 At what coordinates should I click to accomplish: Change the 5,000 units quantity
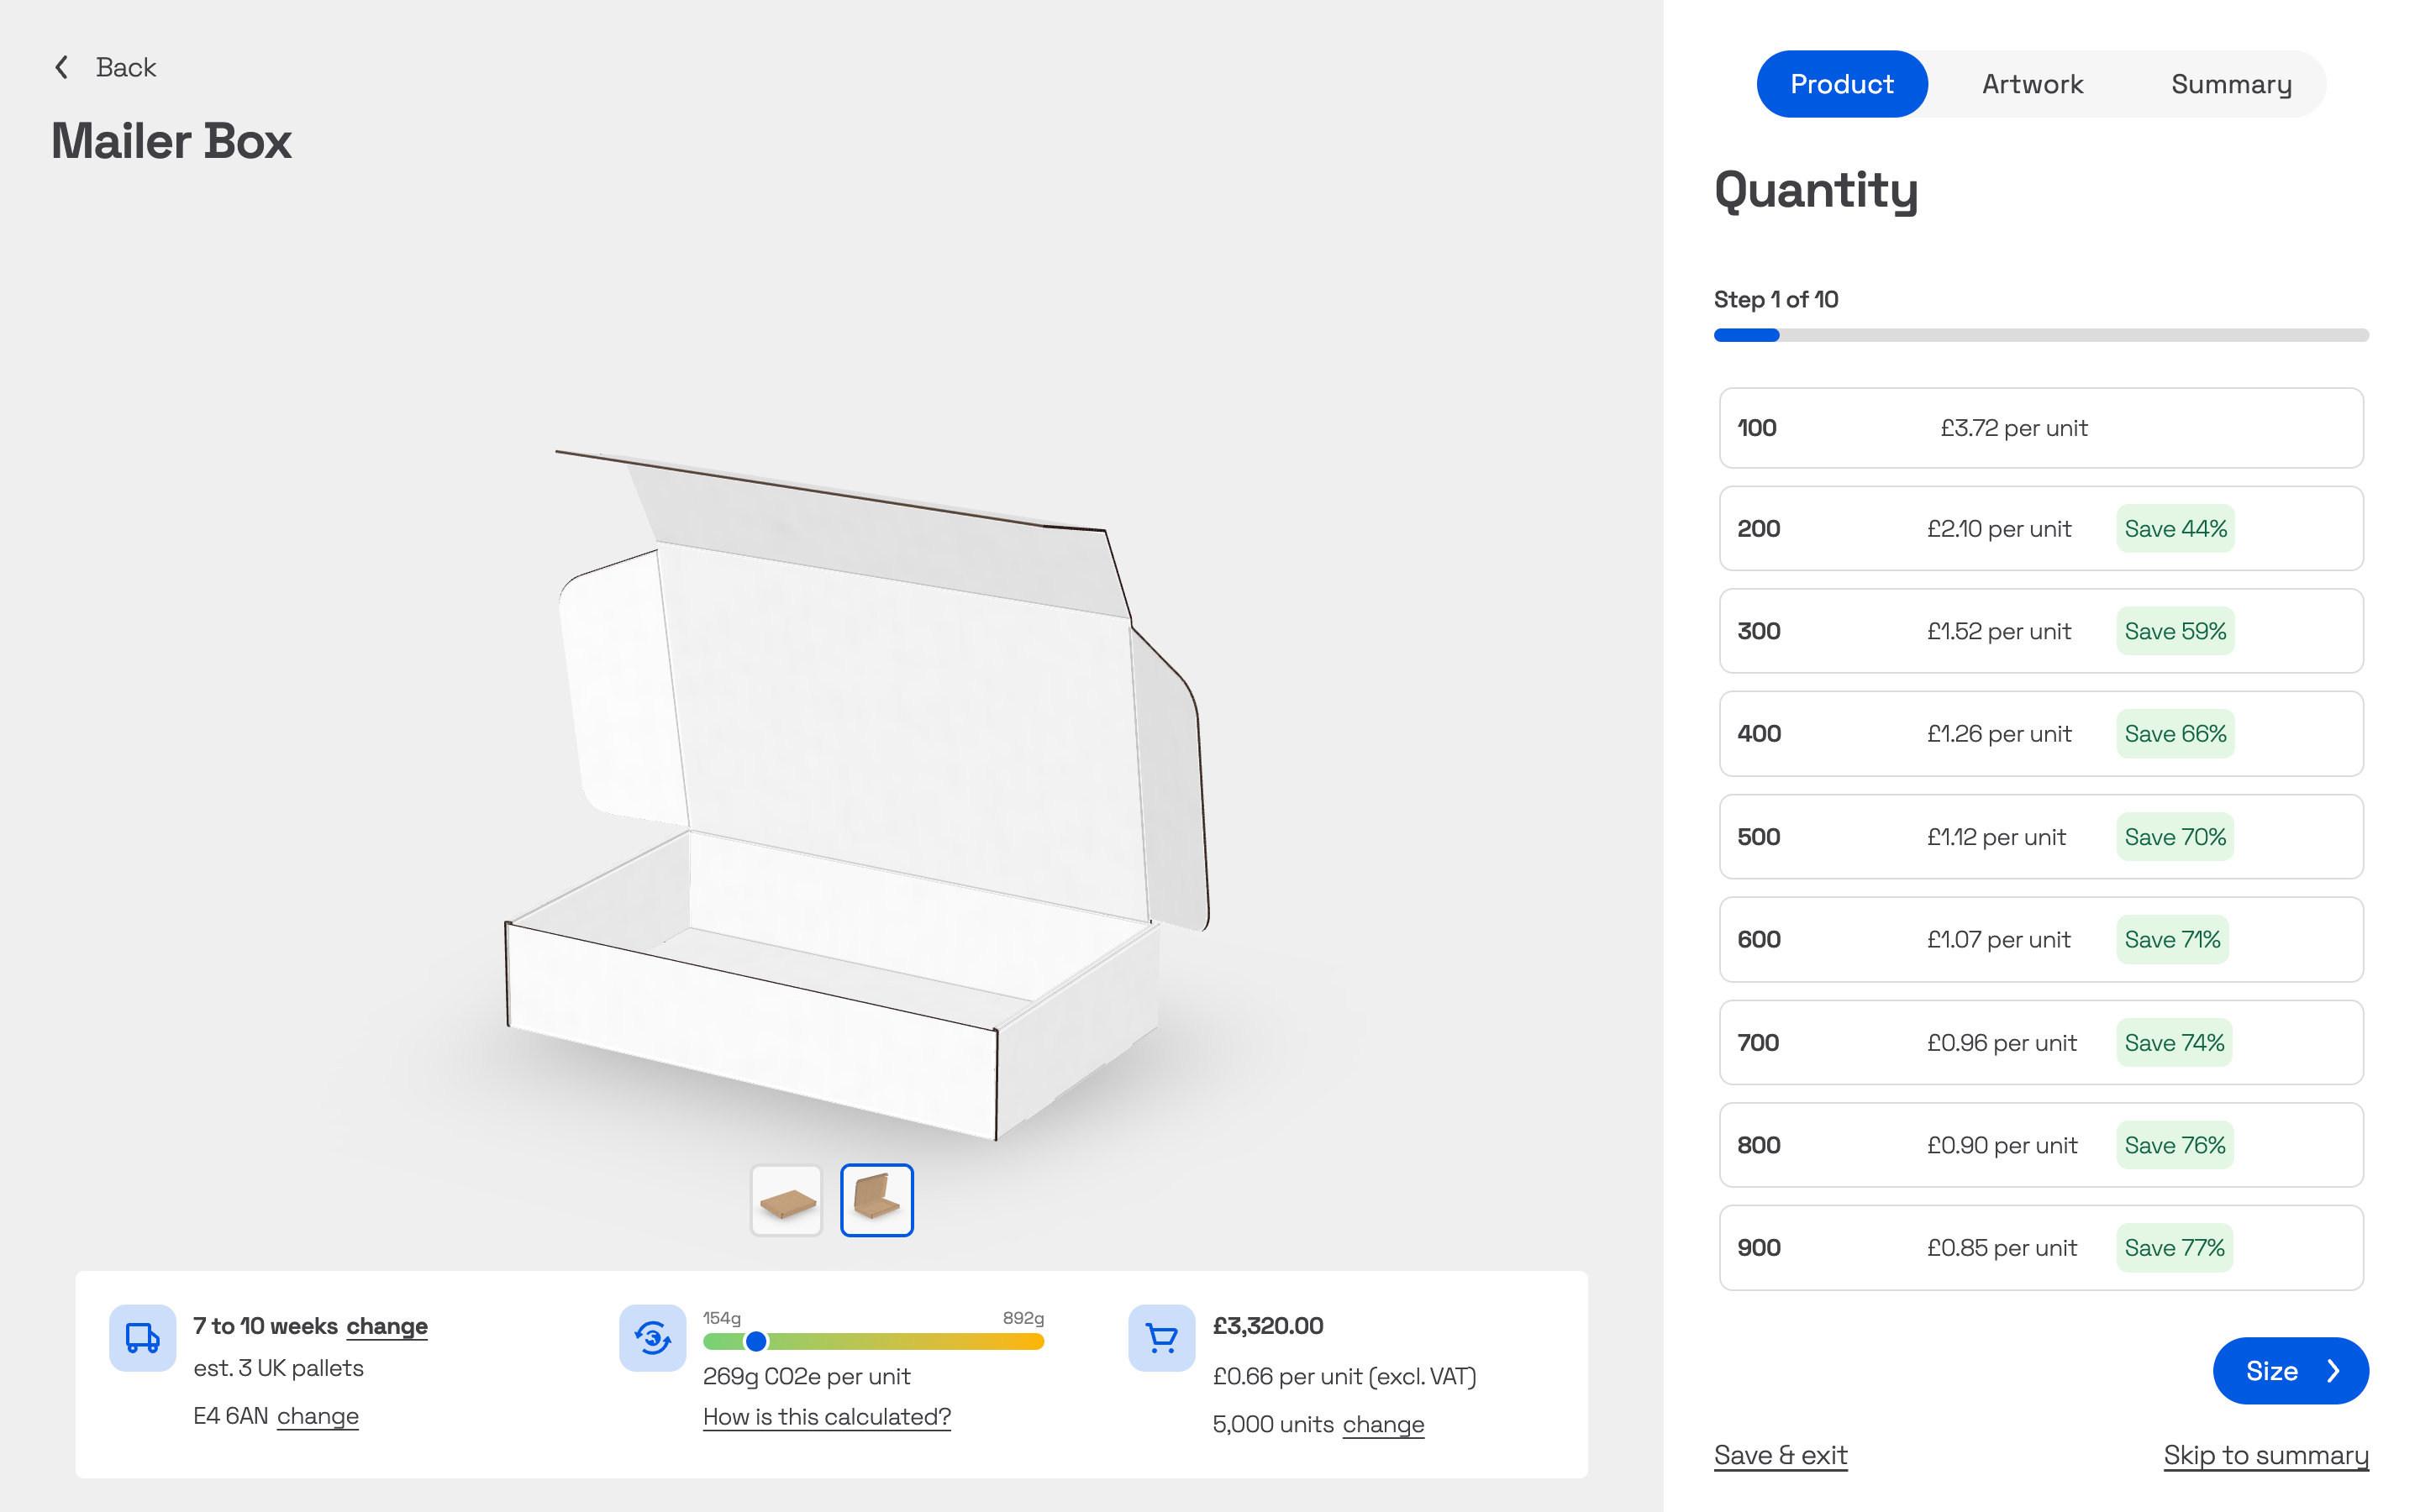pyautogui.click(x=1383, y=1424)
